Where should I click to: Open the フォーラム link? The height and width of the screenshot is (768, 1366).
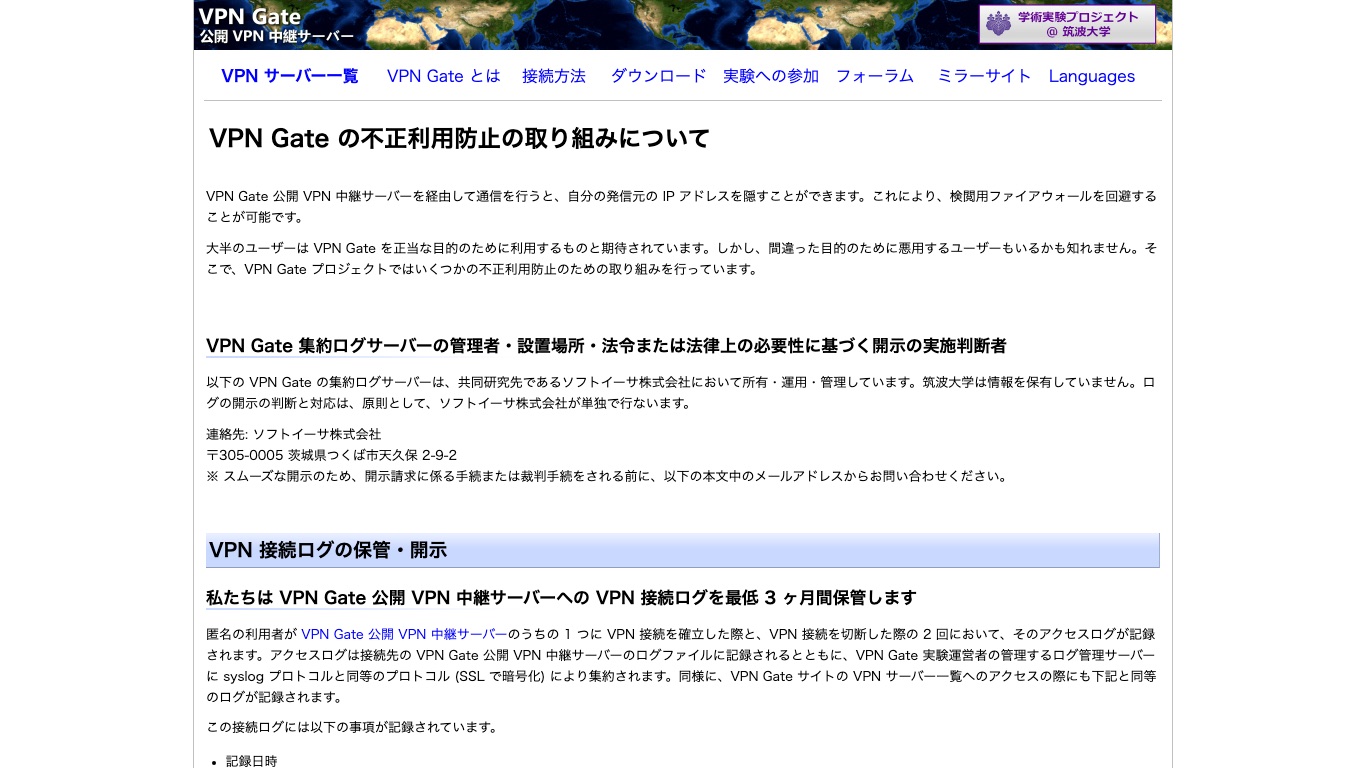(x=875, y=76)
